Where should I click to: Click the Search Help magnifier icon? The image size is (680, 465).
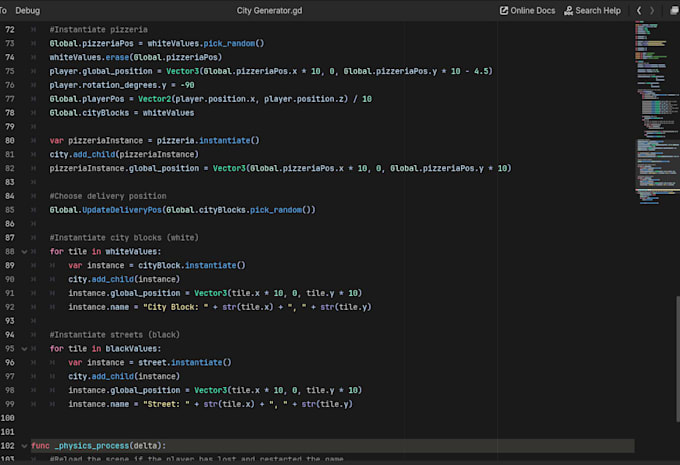tap(568, 10)
